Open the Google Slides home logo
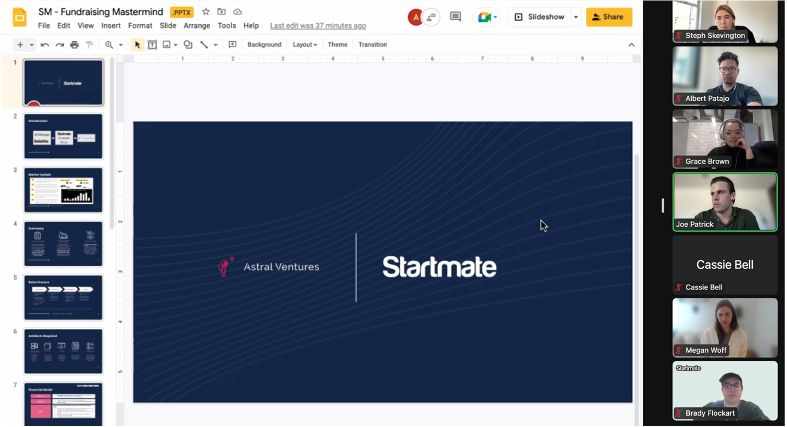 (19, 18)
